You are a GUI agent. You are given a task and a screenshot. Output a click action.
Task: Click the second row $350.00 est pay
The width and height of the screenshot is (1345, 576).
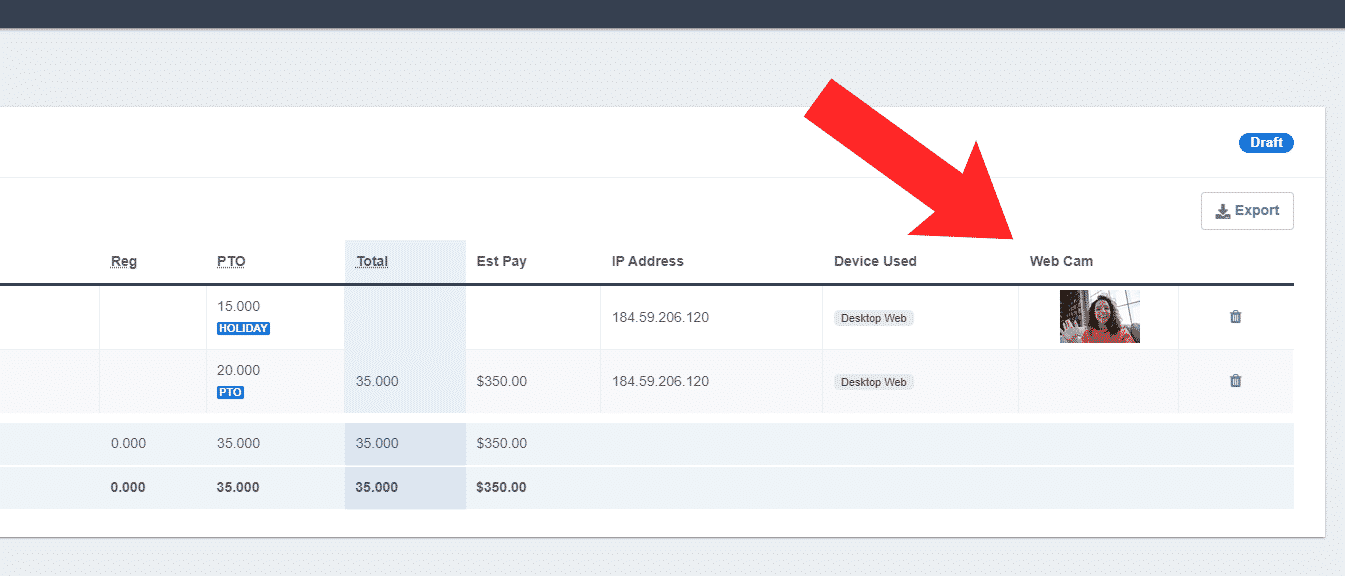point(502,381)
